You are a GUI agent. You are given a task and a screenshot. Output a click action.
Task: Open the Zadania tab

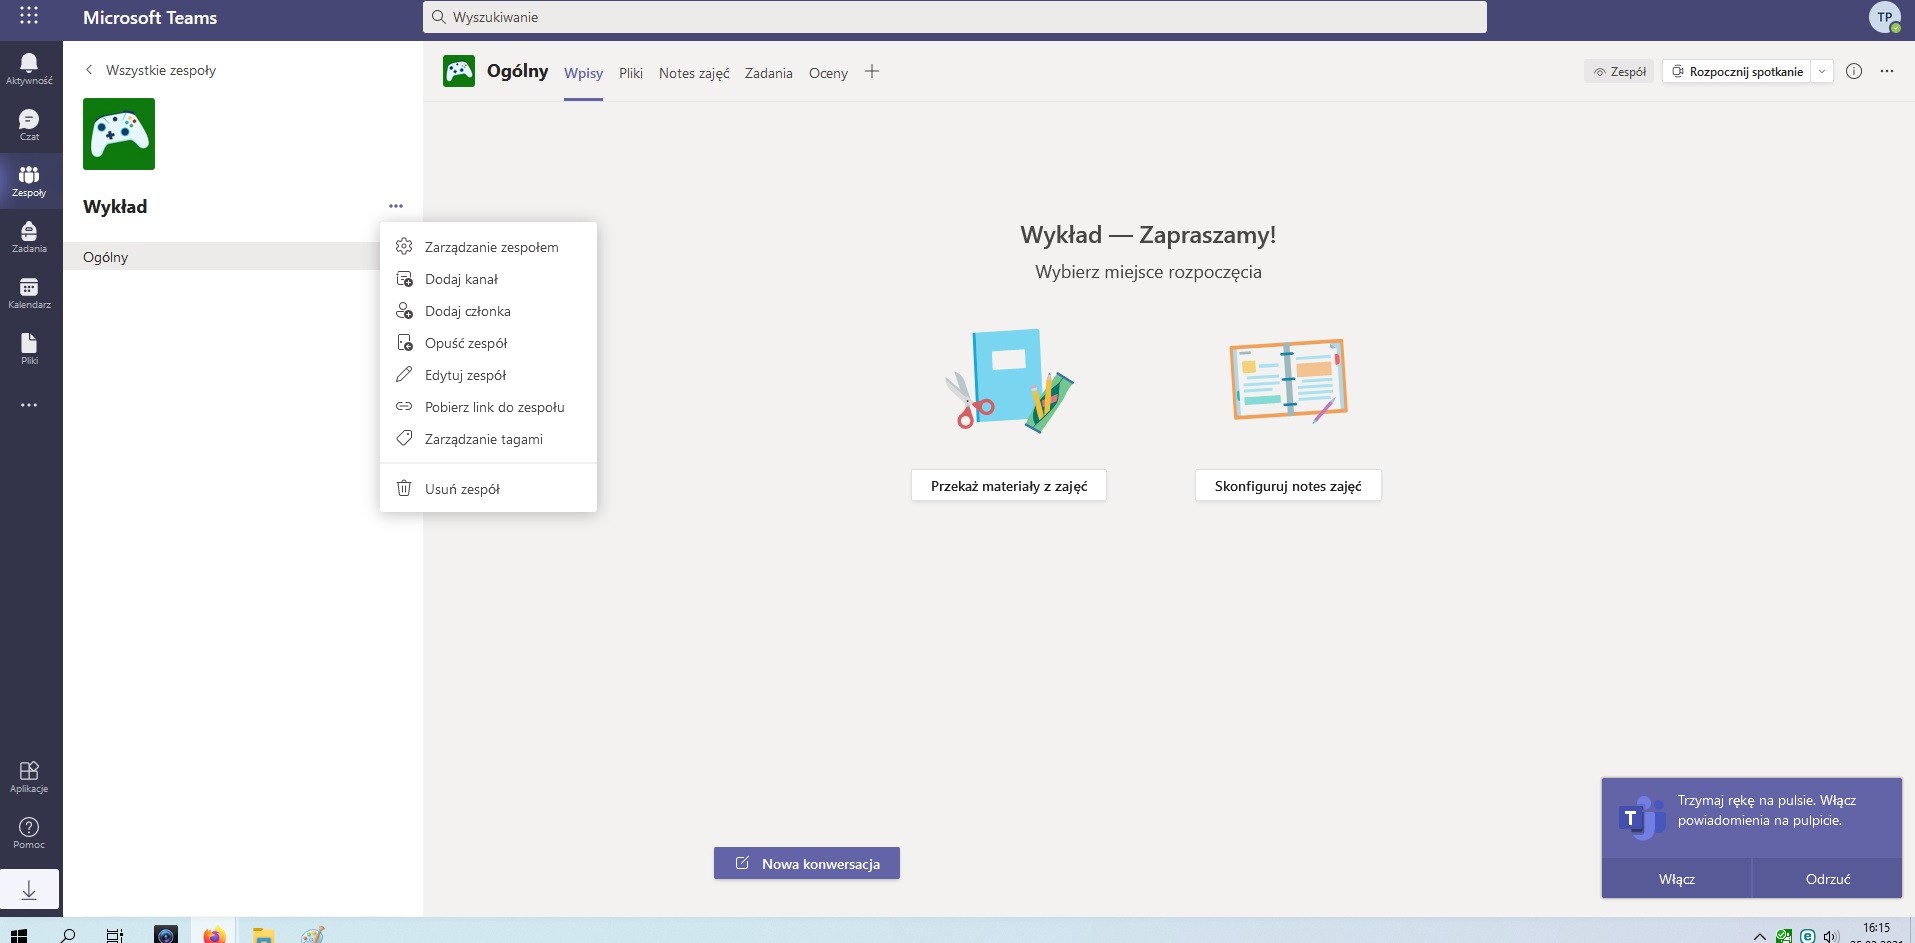click(x=768, y=73)
